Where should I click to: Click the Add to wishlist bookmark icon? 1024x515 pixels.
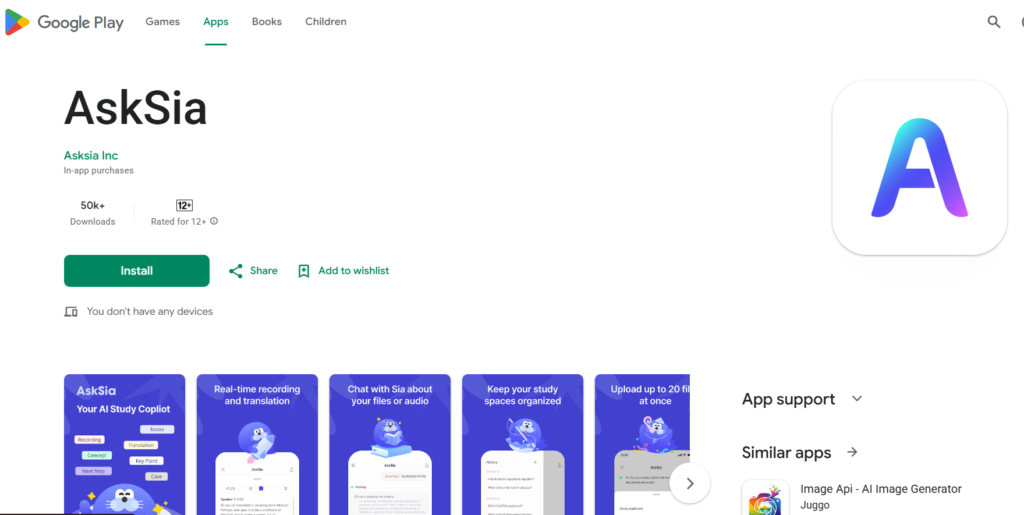click(303, 271)
